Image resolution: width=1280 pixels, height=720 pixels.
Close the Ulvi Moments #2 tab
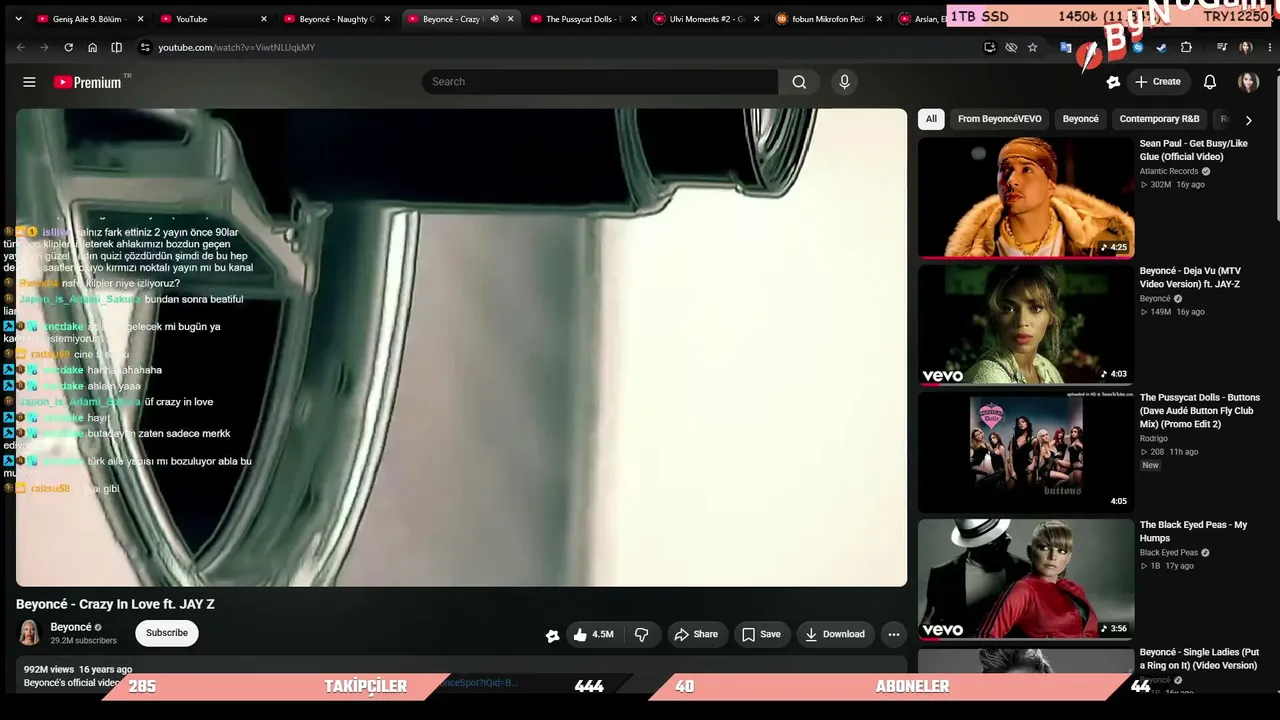pyautogui.click(x=756, y=19)
